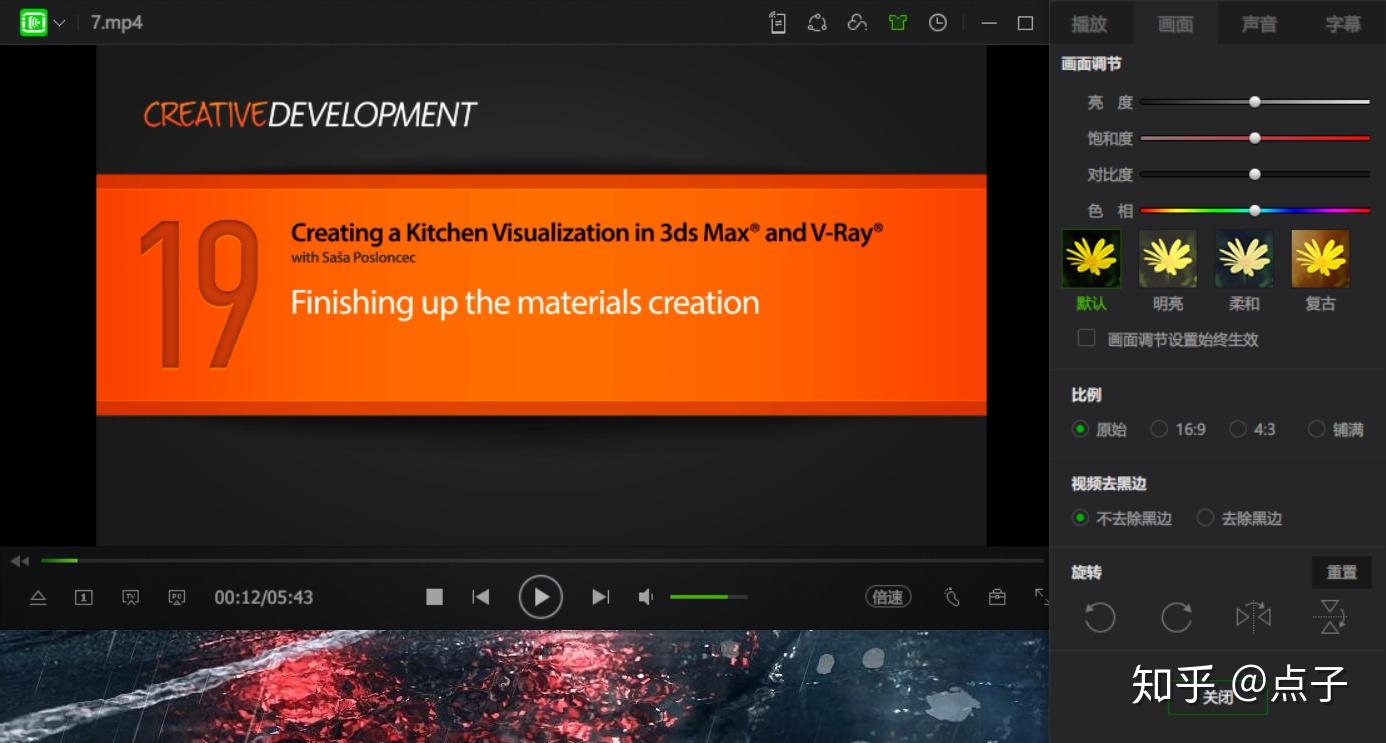Open the iQiyi player logo menu
The width and height of the screenshot is (1386, 743).
pyautogui.click(x=33, y=22)
